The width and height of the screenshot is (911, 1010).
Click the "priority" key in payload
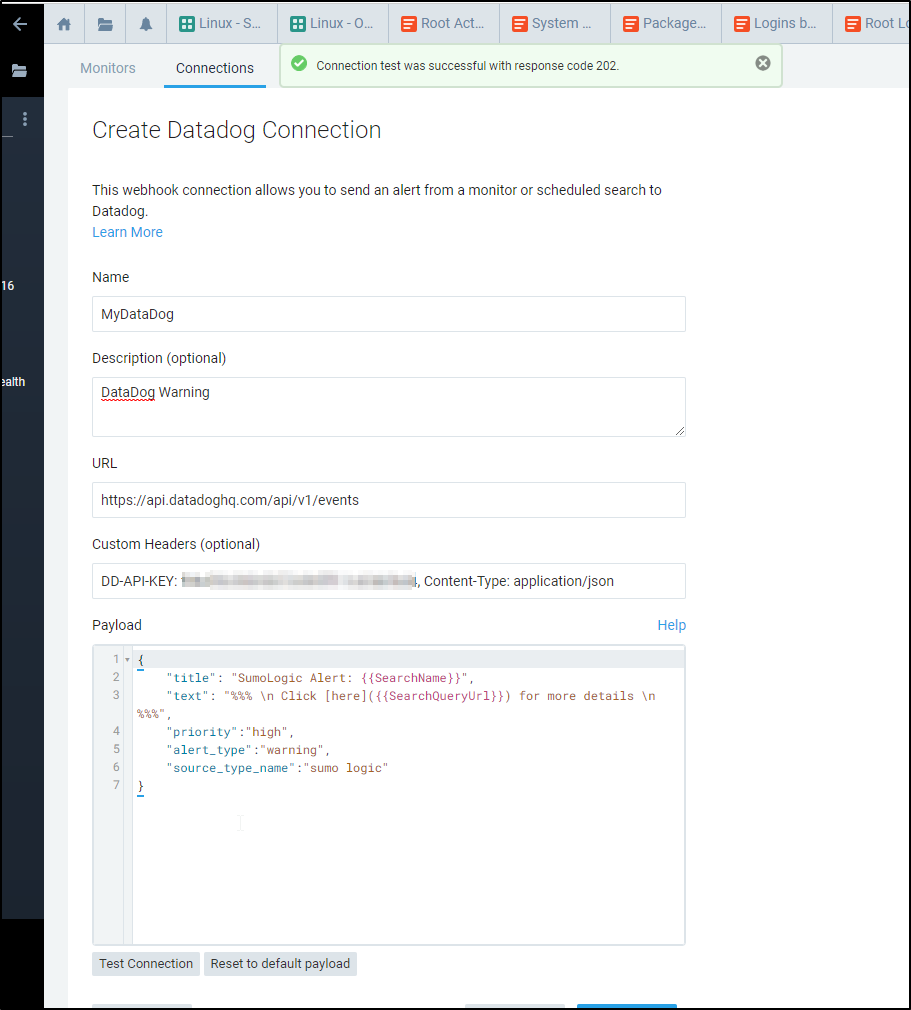point(202,732)
